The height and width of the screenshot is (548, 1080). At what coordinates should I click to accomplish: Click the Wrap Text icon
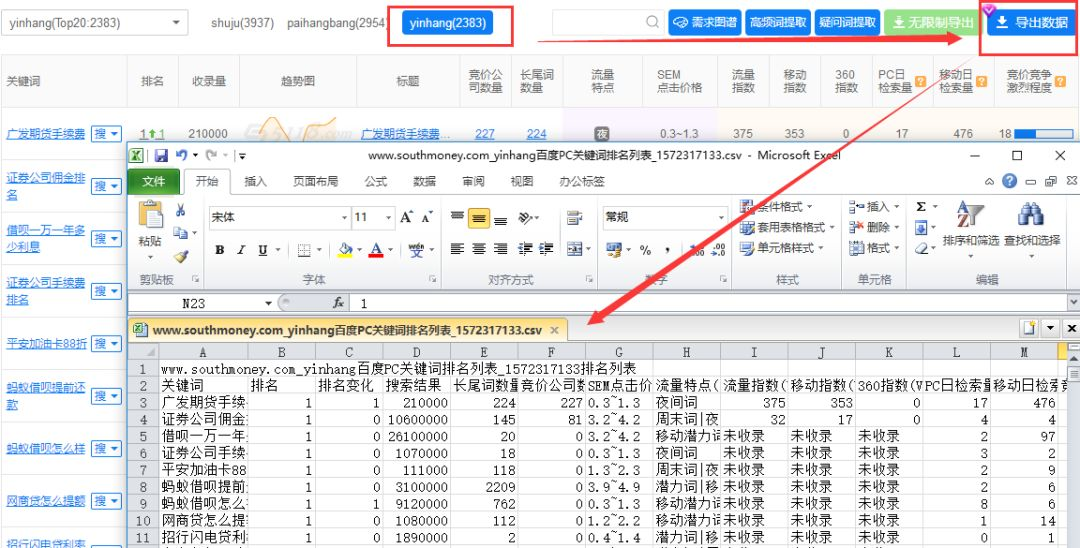[574, 218]
